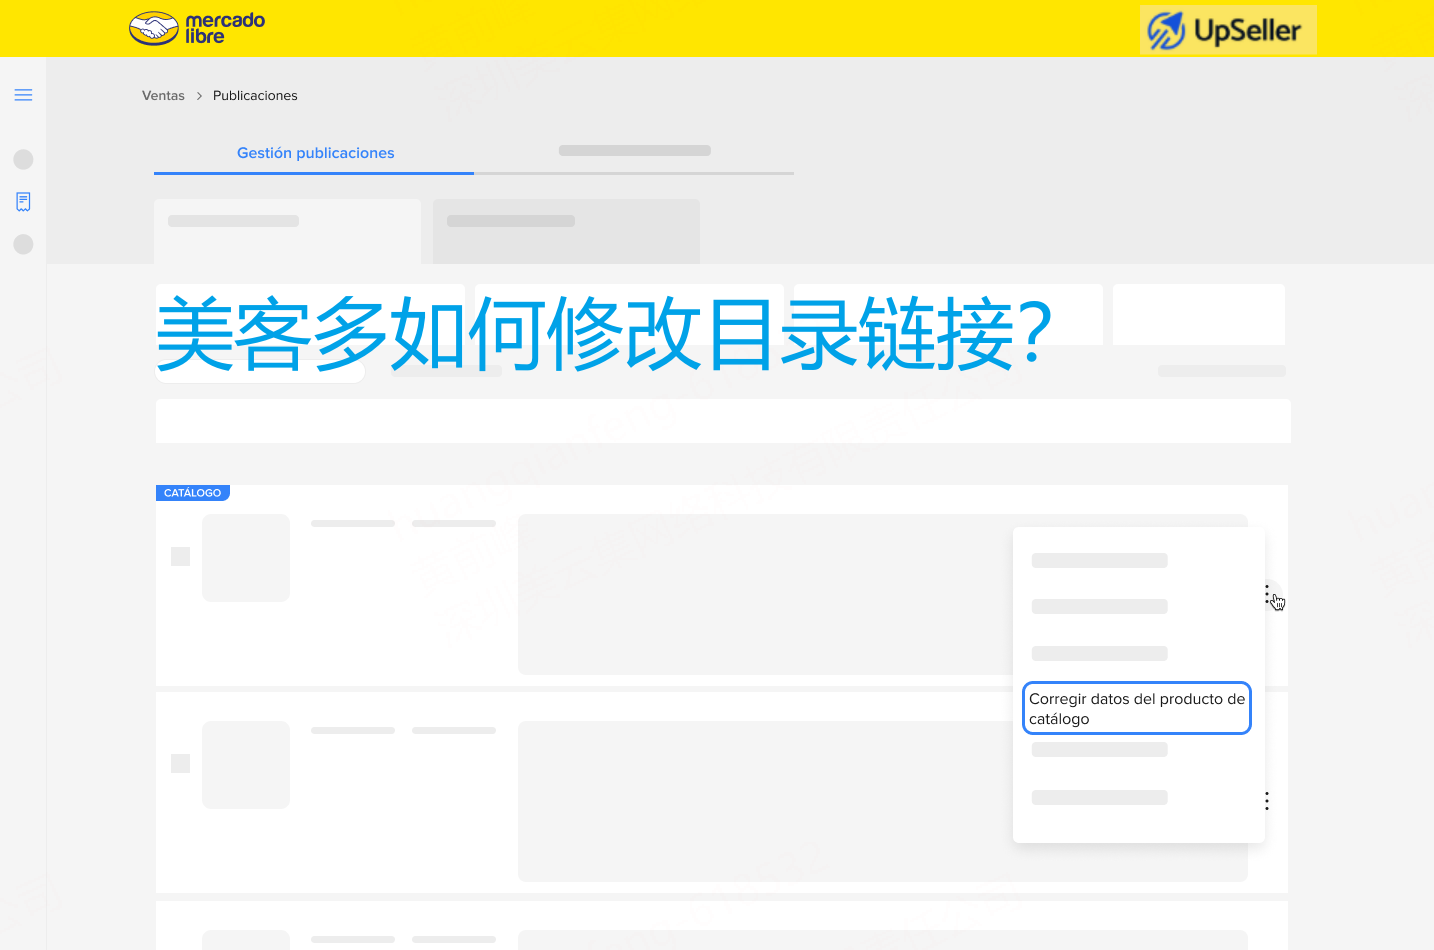Choose the first placeholder option in popup menu
The image size is (1434, 950).
[1099, 561]
